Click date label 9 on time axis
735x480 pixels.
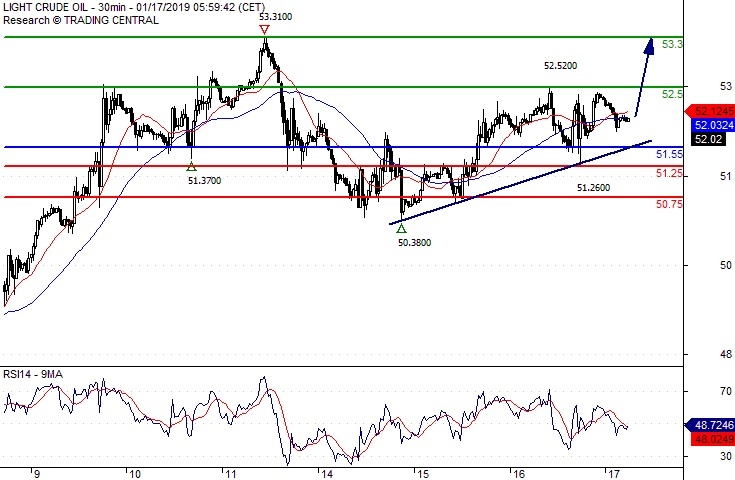click(37, 474)
